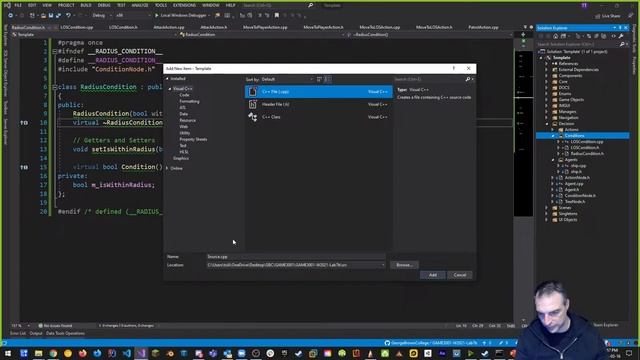Open the FILE menu
This screenshot has width=640, height=360.
coord(18,5)
